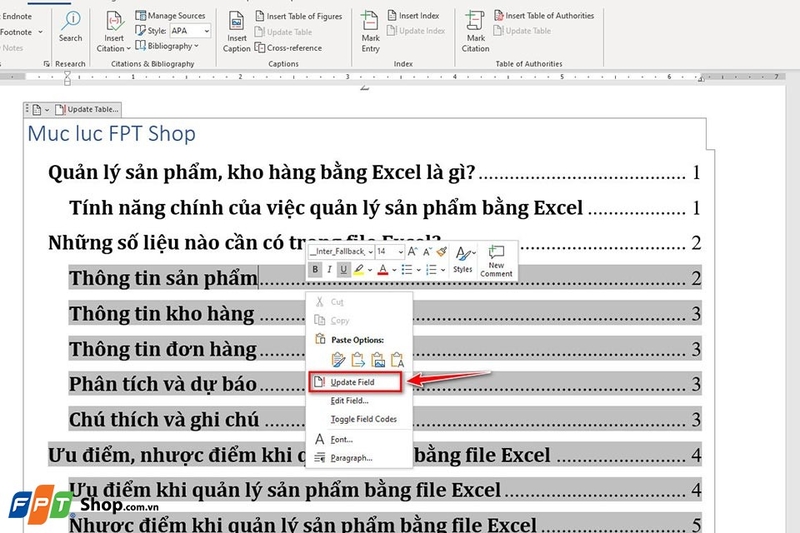This screenshot has height=533, width=800.
Task: Click Keep Text Only paste option
Action: [398, 360]
